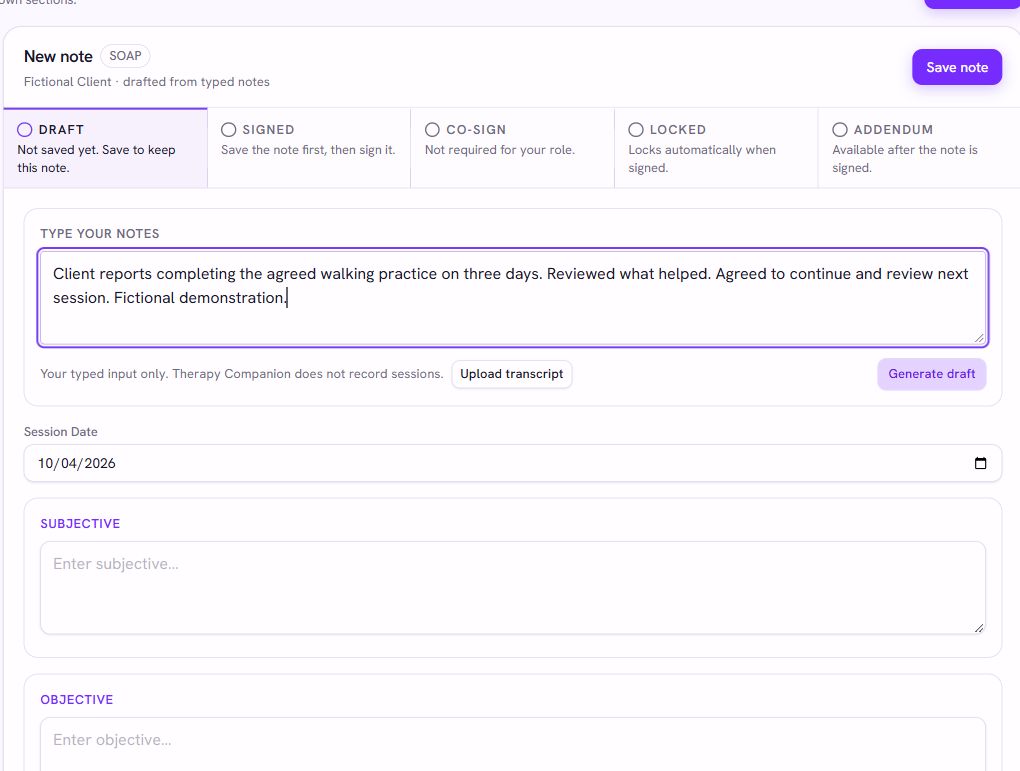Click 'Fictional Client · drafted from typed notes'

tap(147, 82)
